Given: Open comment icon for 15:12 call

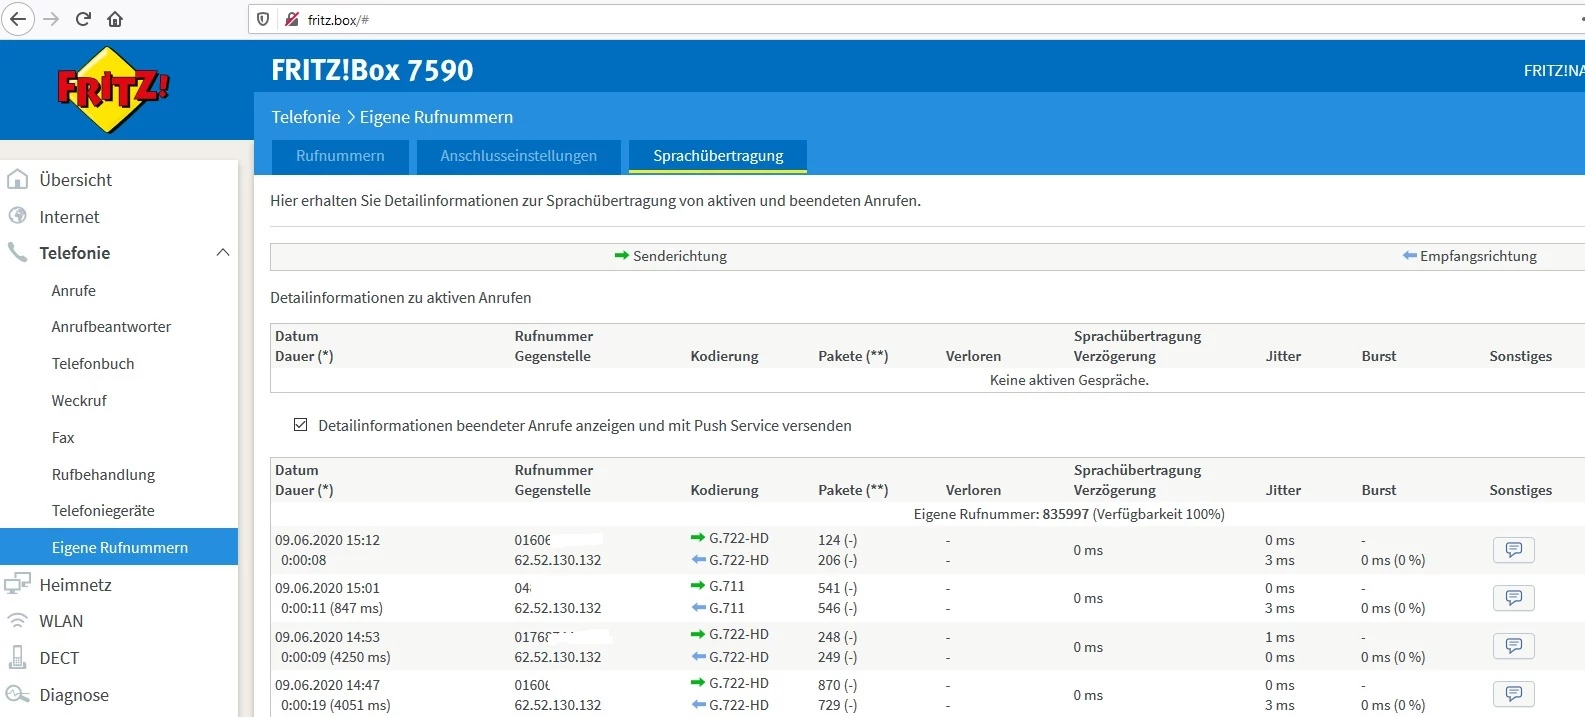Looking at the screenshot, I should coord(1513,550).
